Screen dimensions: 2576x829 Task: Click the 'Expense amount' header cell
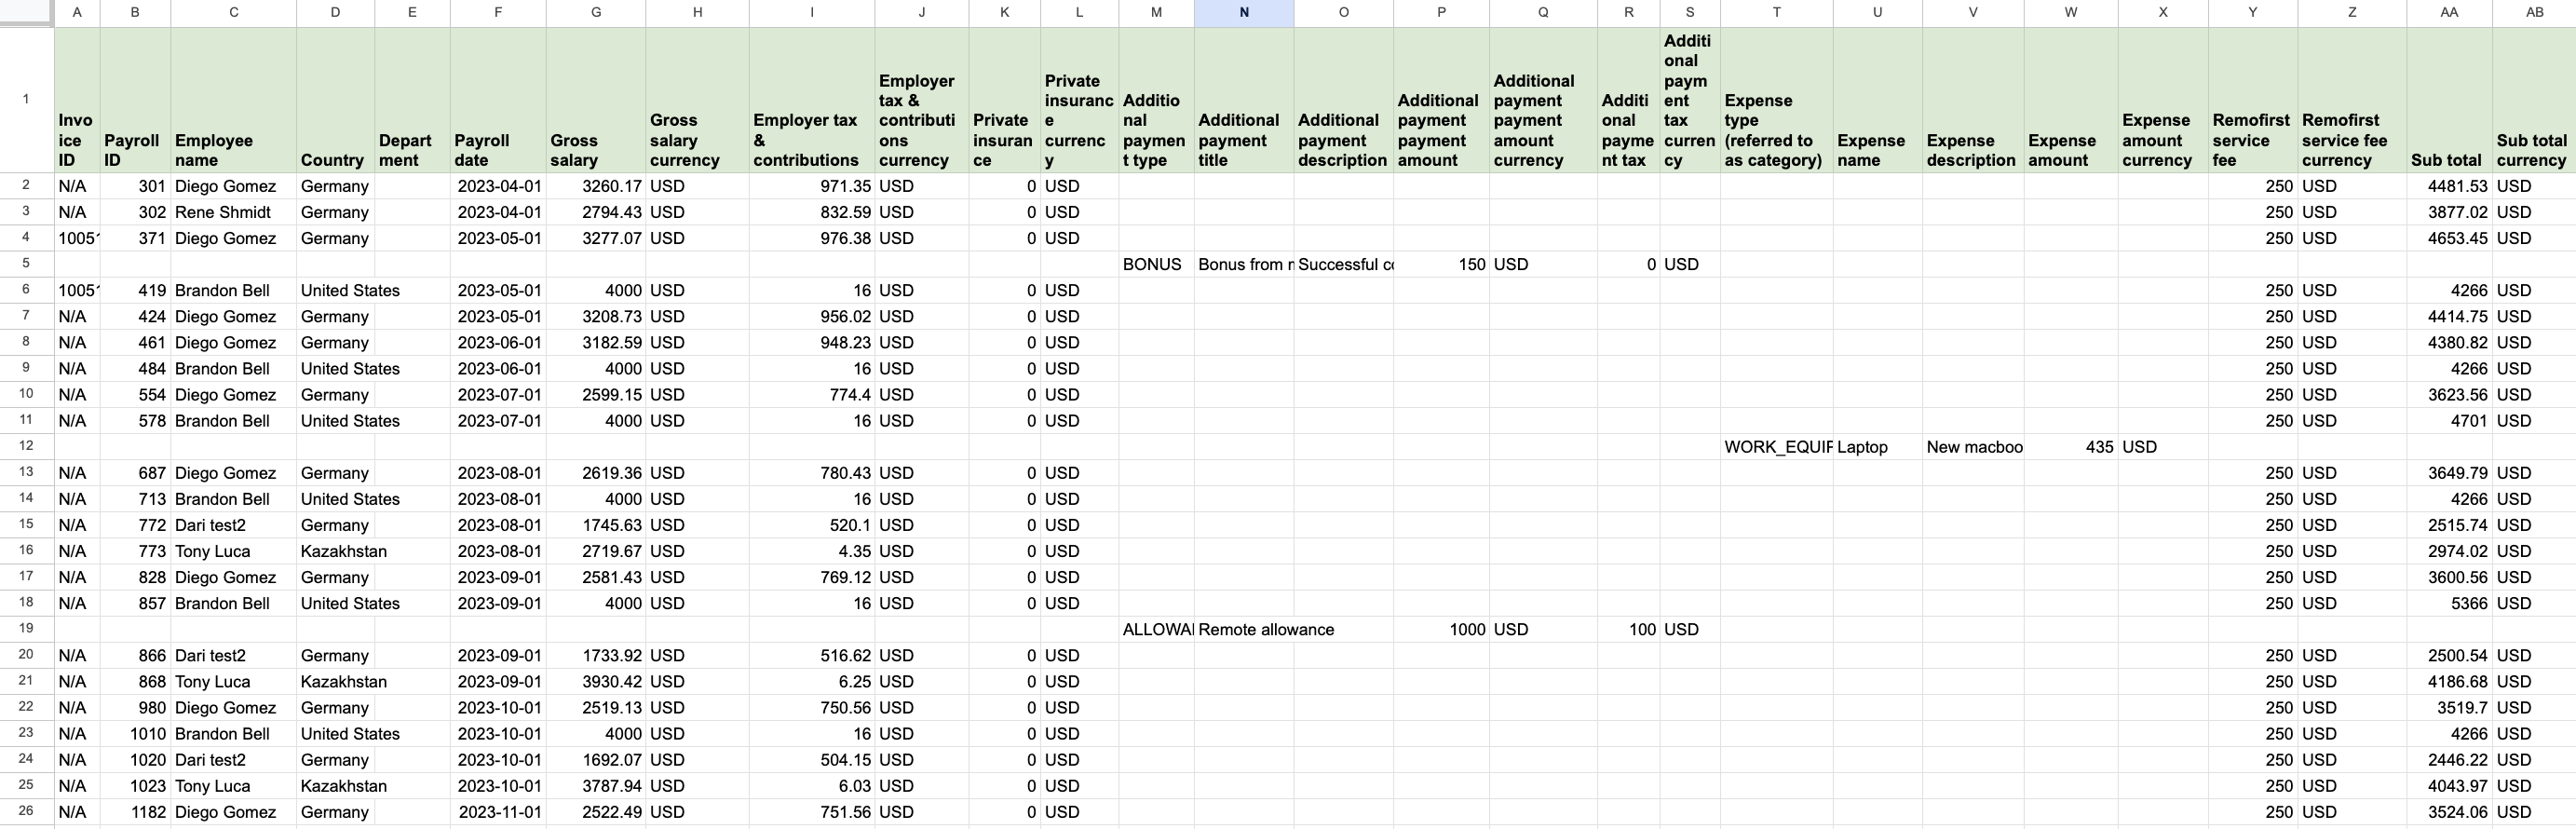point(2070,100)
